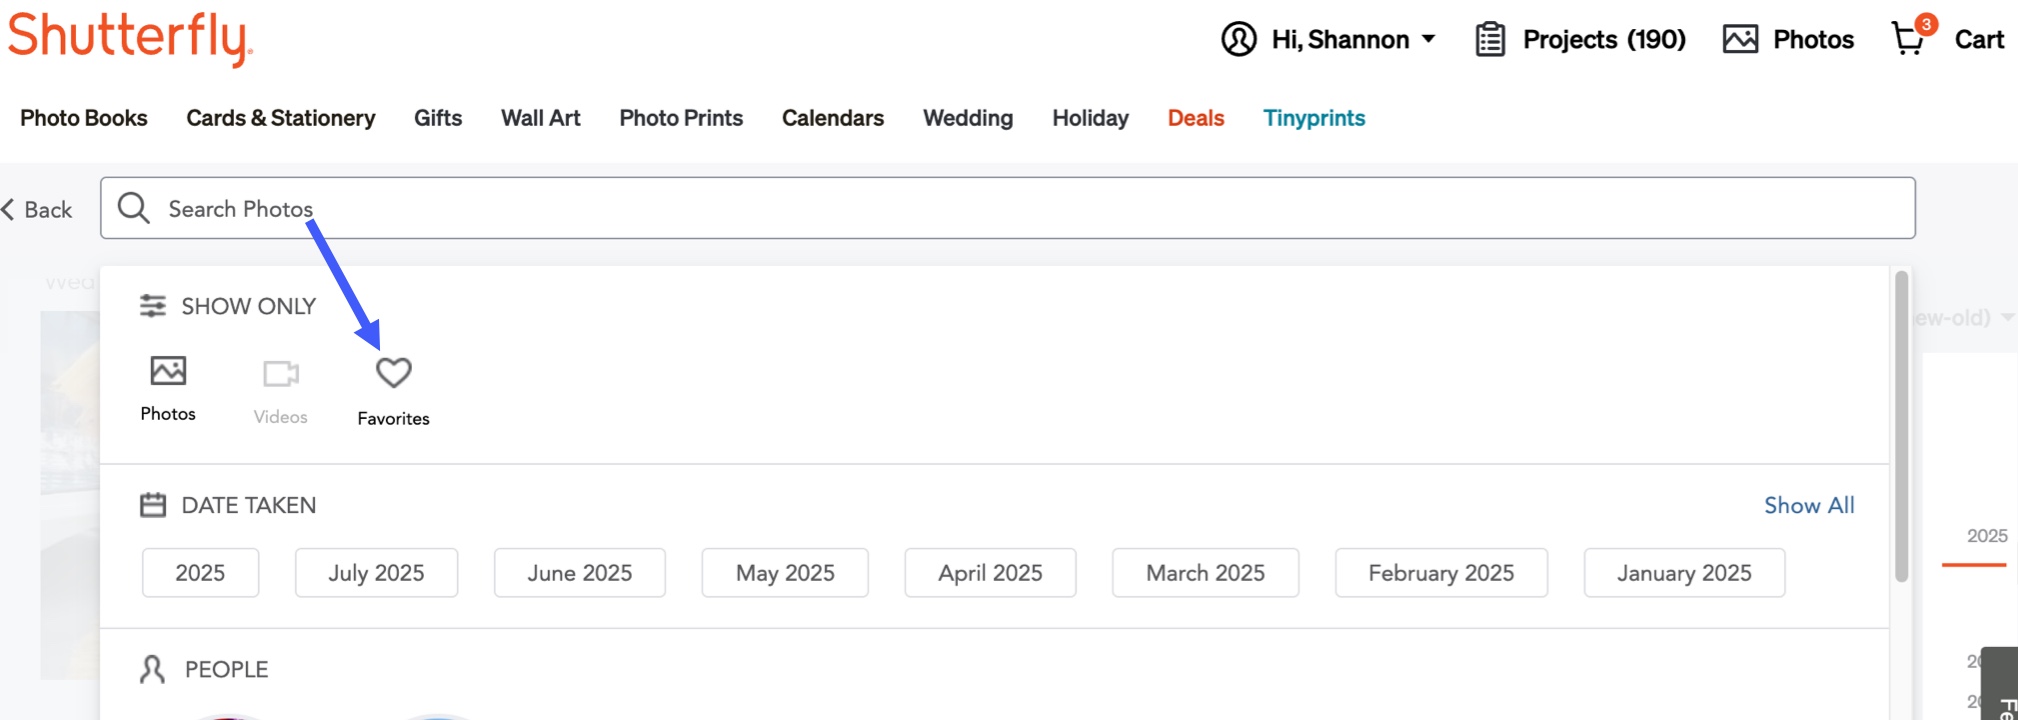The width and height of the screenshot is (2018, 720).
Task: Click the search magnifier icon
Action: pyautogui.click(x=134, y=208)
